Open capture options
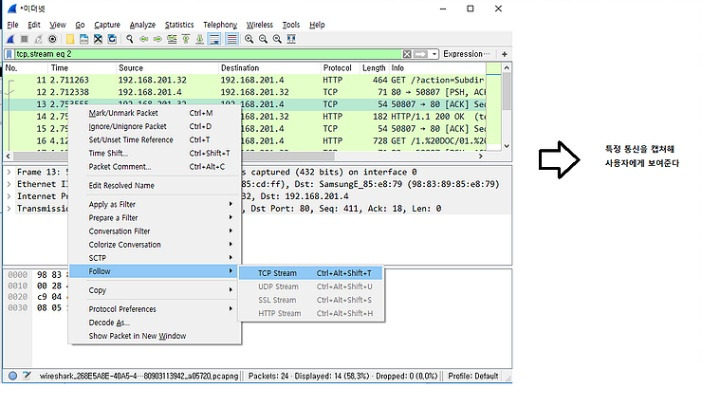 point(52,39)
